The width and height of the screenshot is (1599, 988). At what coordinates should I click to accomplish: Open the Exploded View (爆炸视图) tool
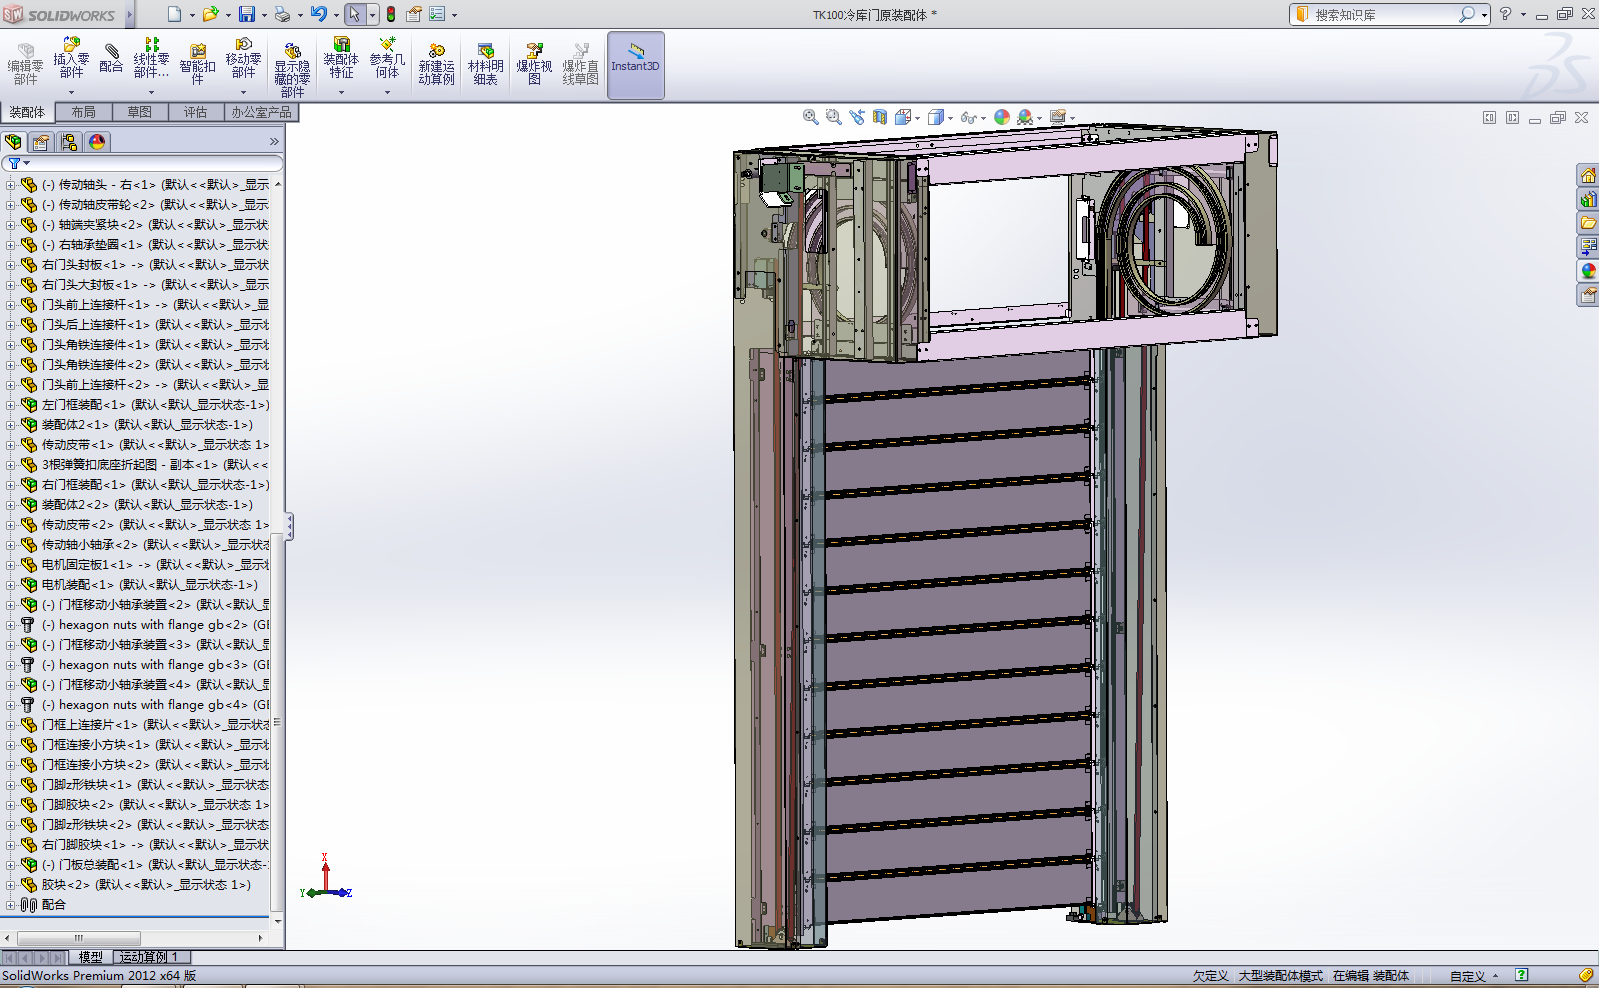[534, 64]
